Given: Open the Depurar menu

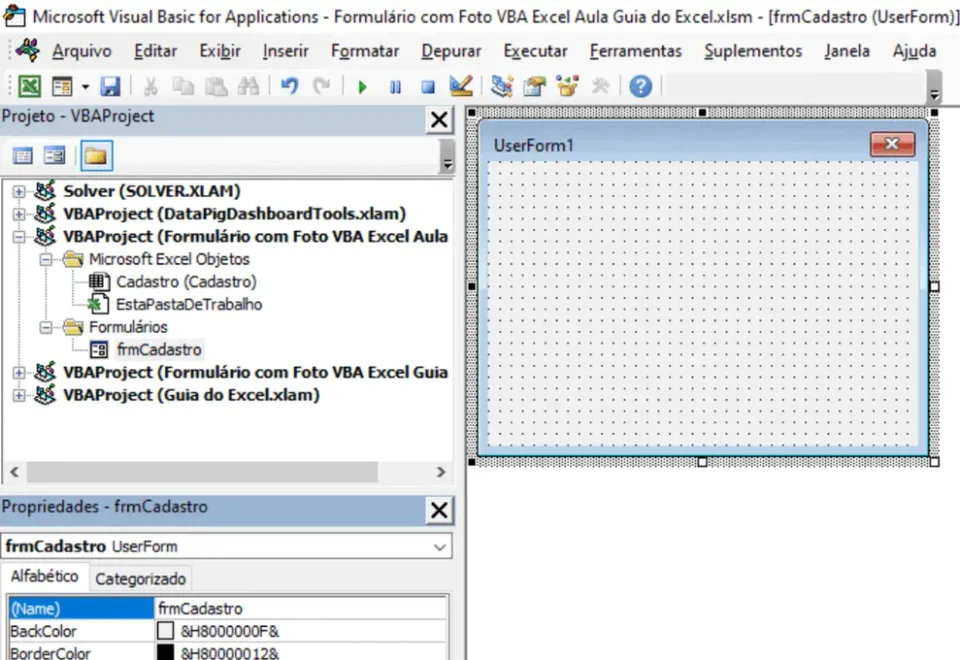Looking at the screenshot, I should [x=451, y=51].
